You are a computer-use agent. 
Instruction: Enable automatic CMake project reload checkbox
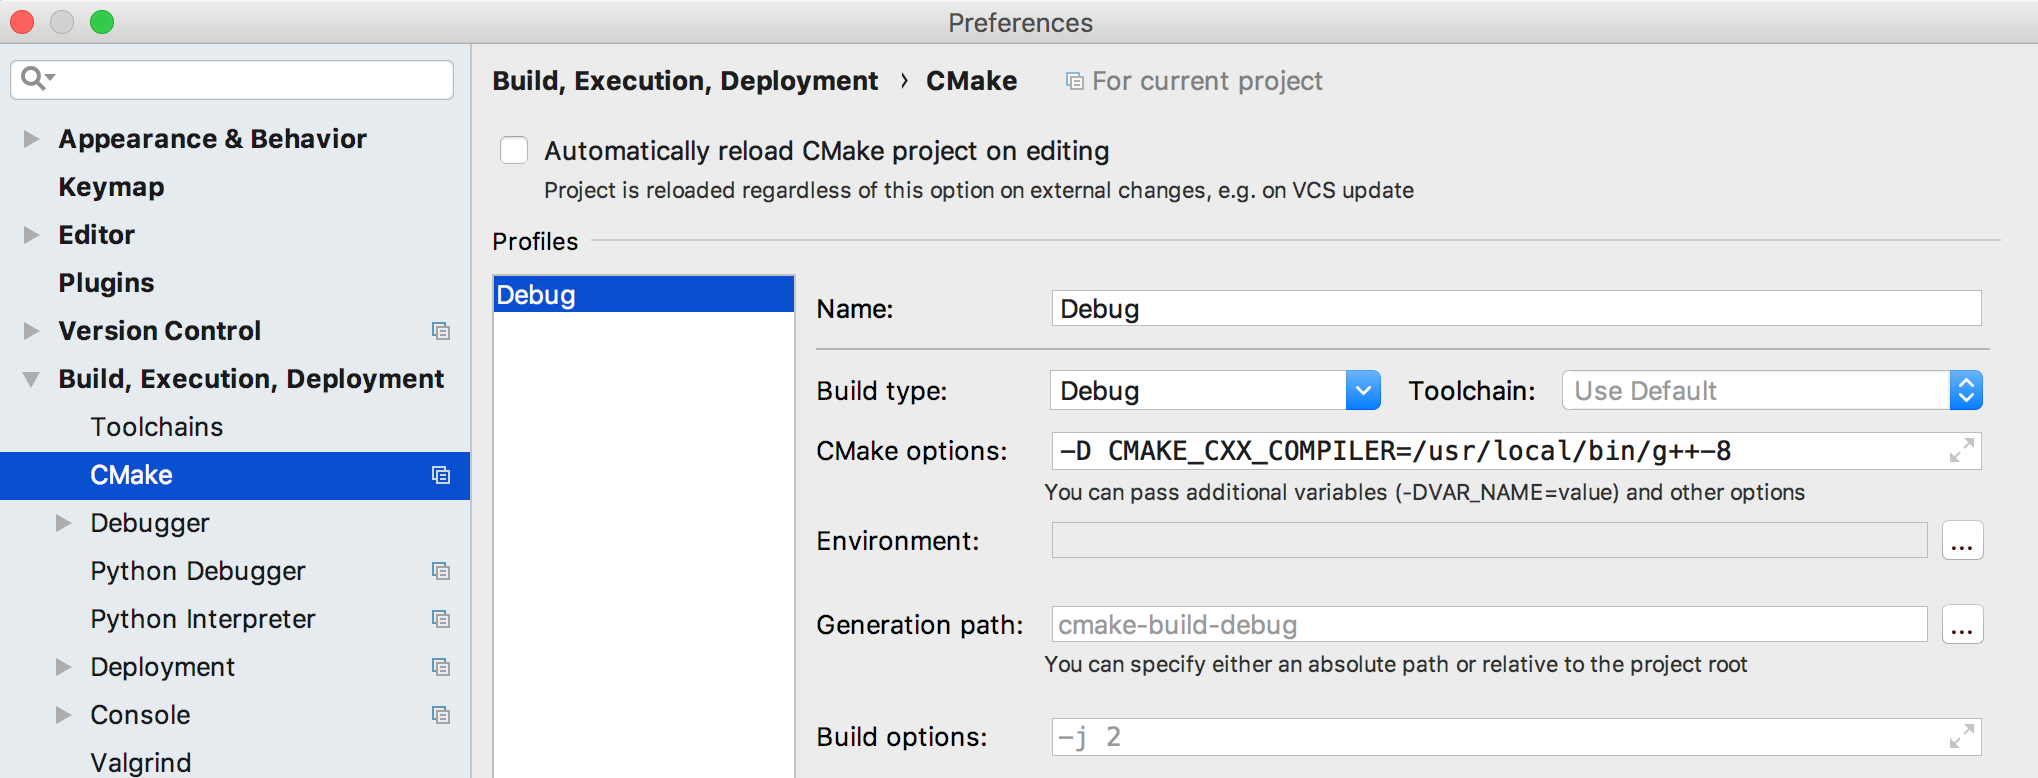514,151
